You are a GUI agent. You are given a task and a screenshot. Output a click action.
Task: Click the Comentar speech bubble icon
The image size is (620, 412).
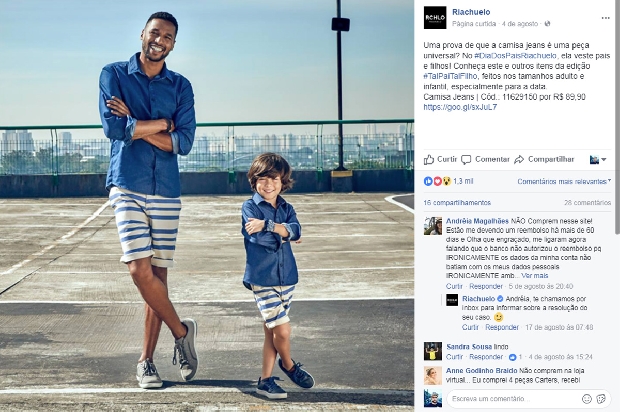pyautogui.click(x=466, y=160)
